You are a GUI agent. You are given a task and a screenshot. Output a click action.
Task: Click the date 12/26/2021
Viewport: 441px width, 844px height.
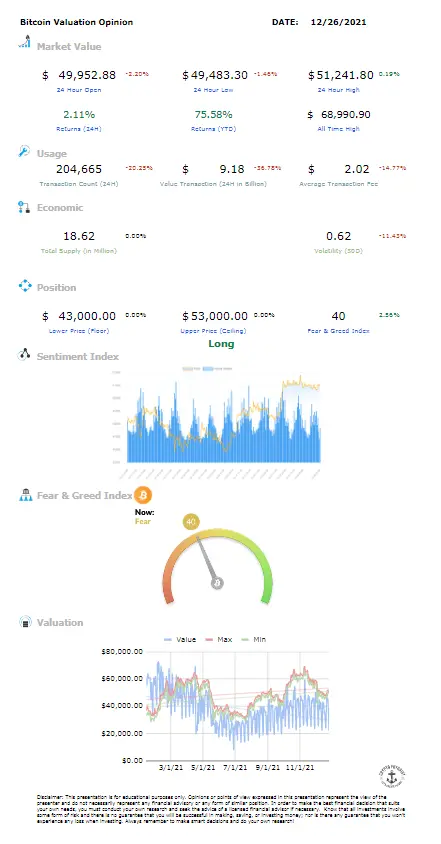click(x=339, y=22)
